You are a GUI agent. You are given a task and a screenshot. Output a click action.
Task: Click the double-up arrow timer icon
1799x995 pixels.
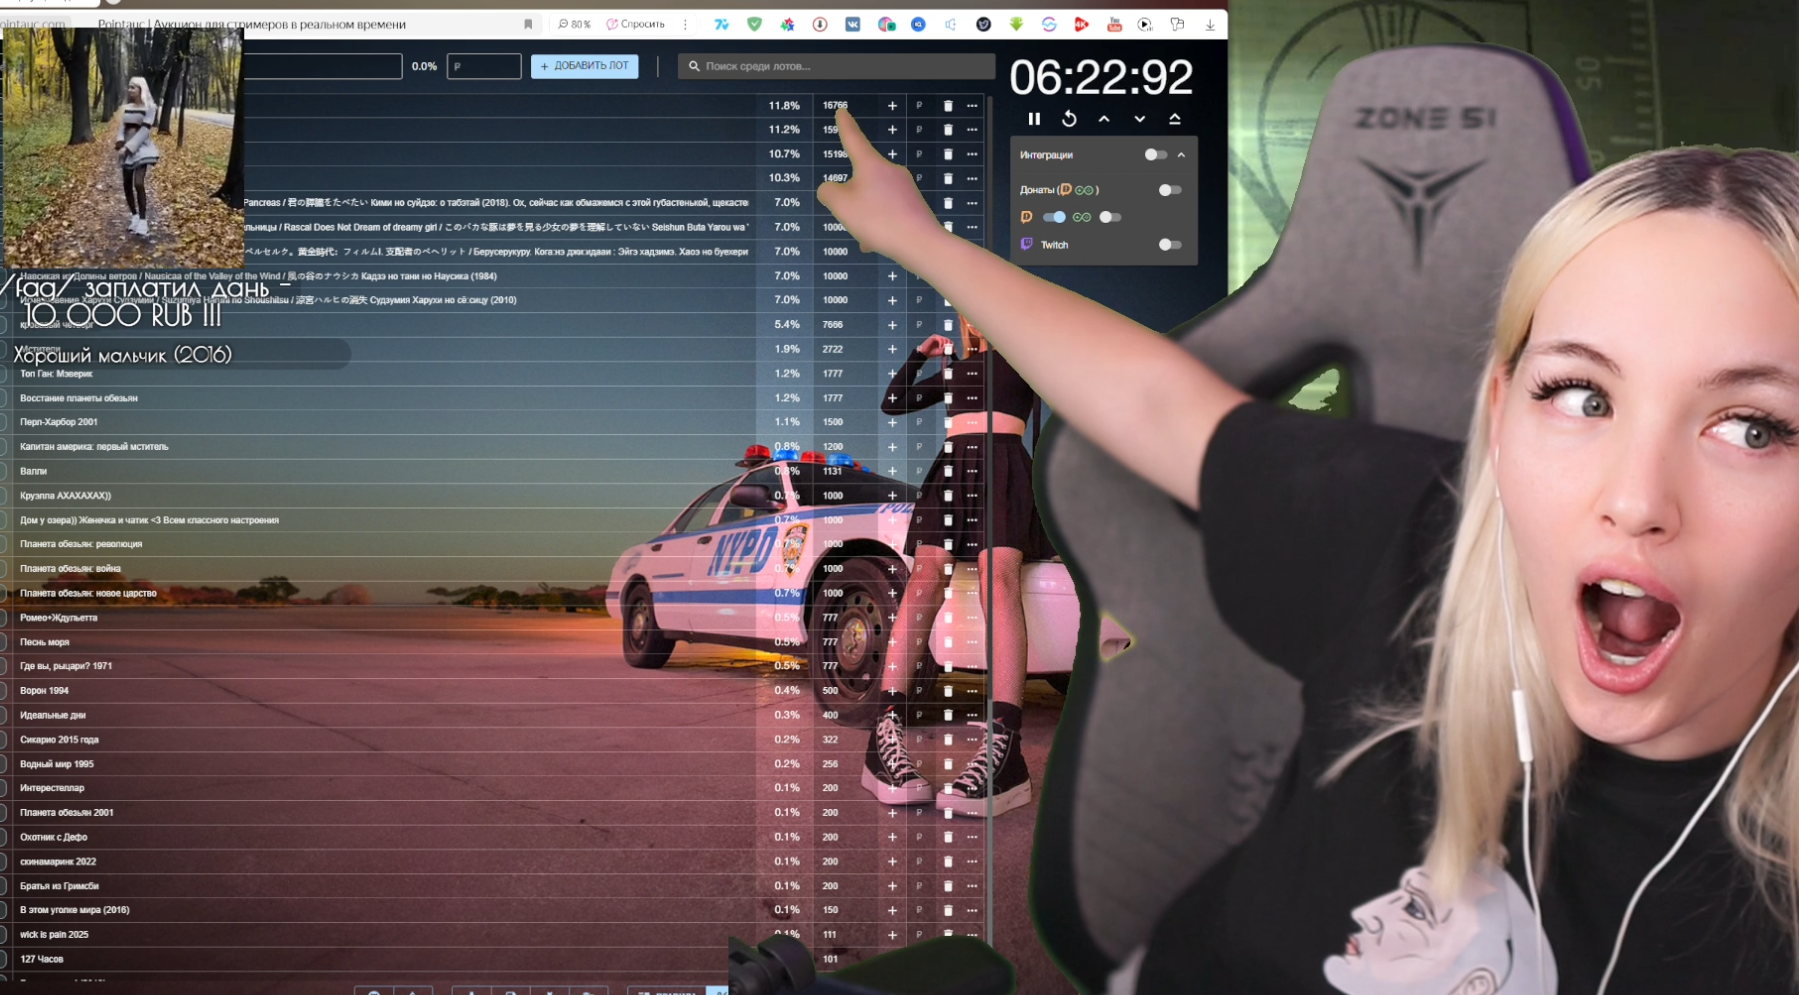click(x=1175, y=119)
